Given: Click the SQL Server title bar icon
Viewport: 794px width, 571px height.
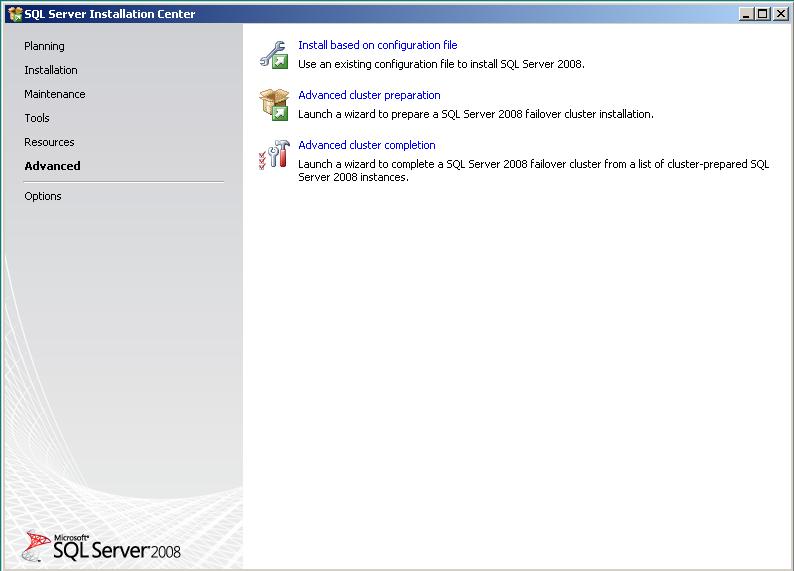Looking at the screenshot, I should click(15, 14).
